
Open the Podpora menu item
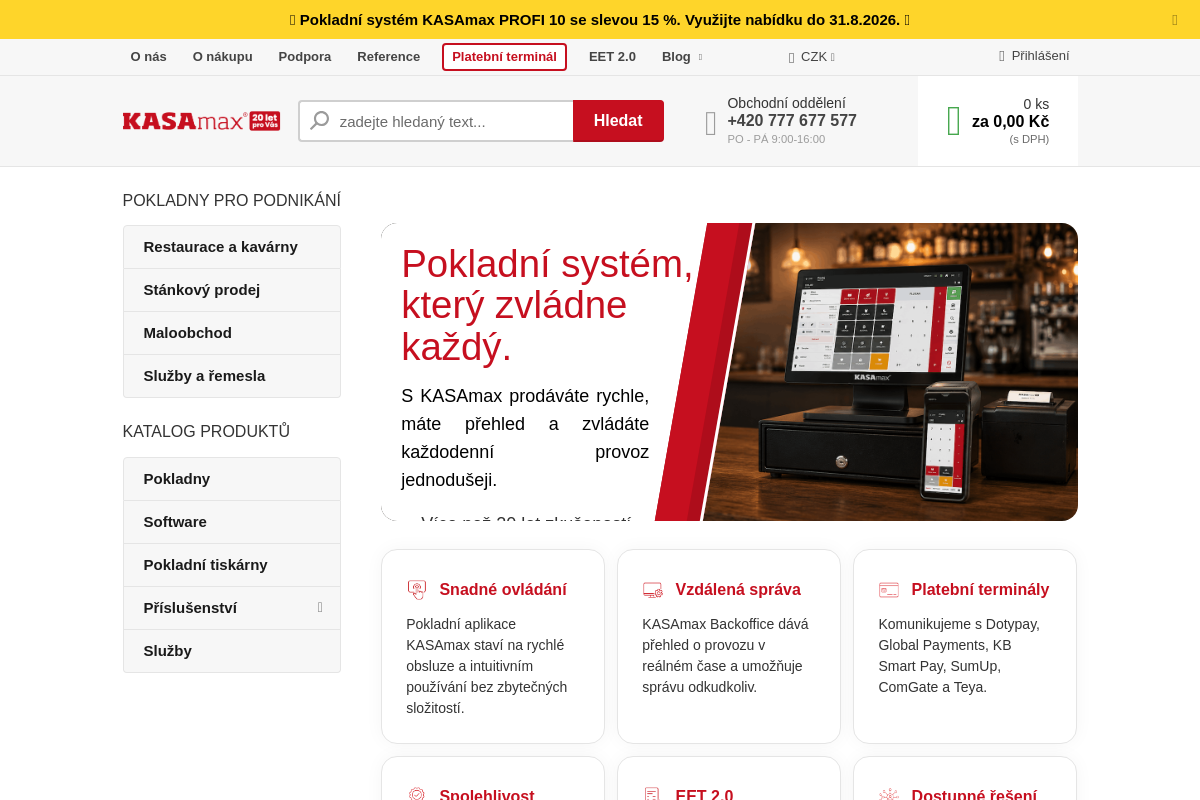pos(305,57)
